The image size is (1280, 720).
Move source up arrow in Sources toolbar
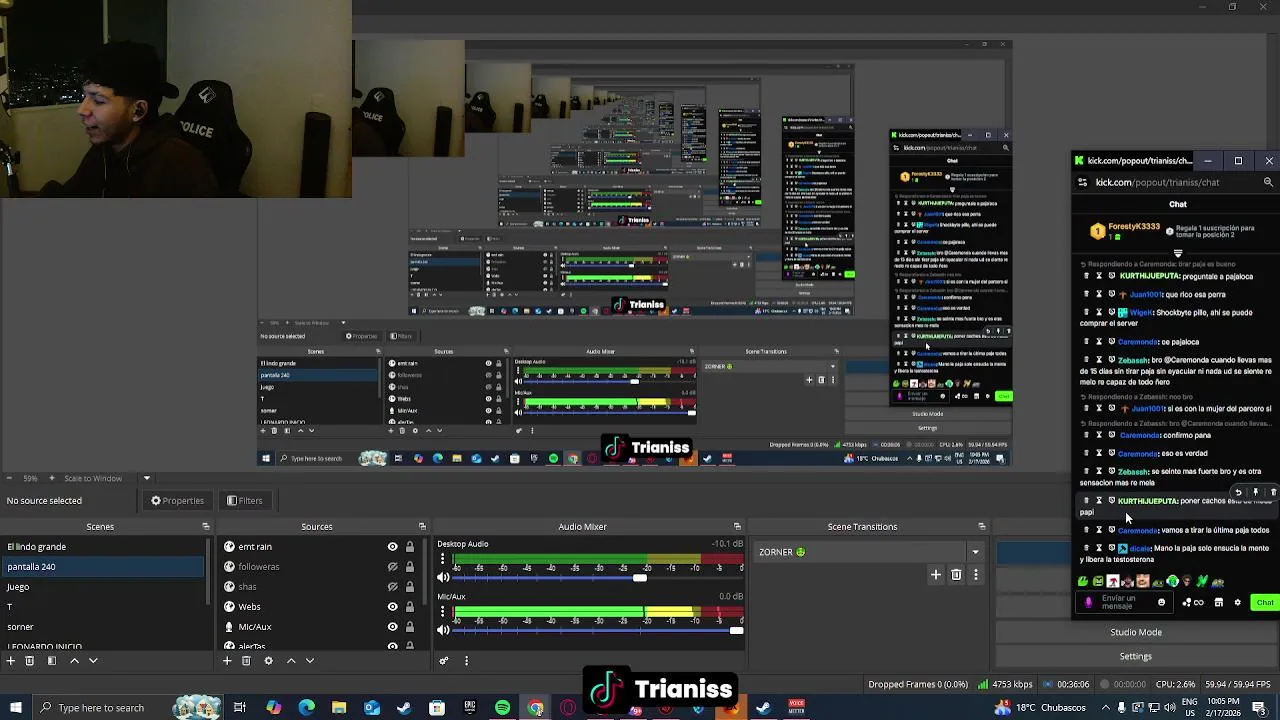click(291, 661)
